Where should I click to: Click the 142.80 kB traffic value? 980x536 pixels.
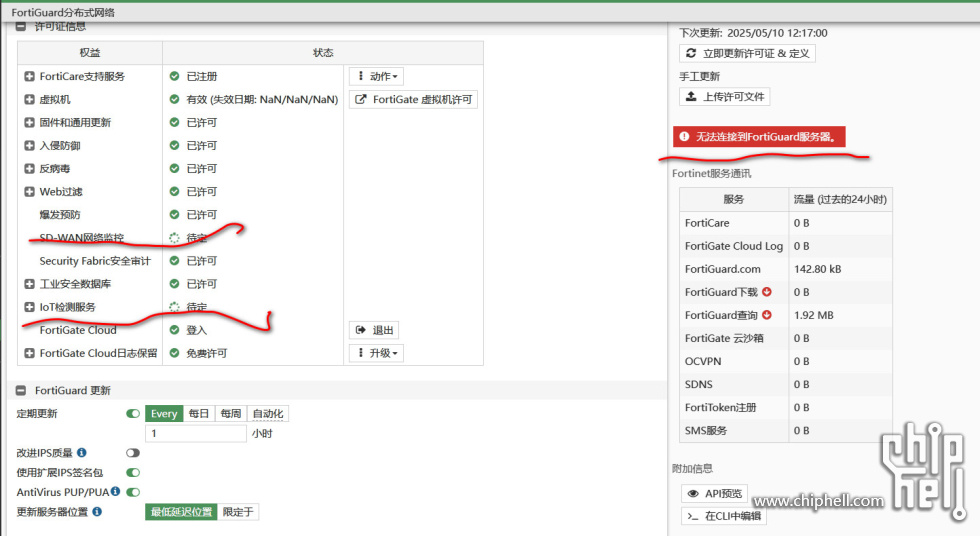click(x=818, y=269)
